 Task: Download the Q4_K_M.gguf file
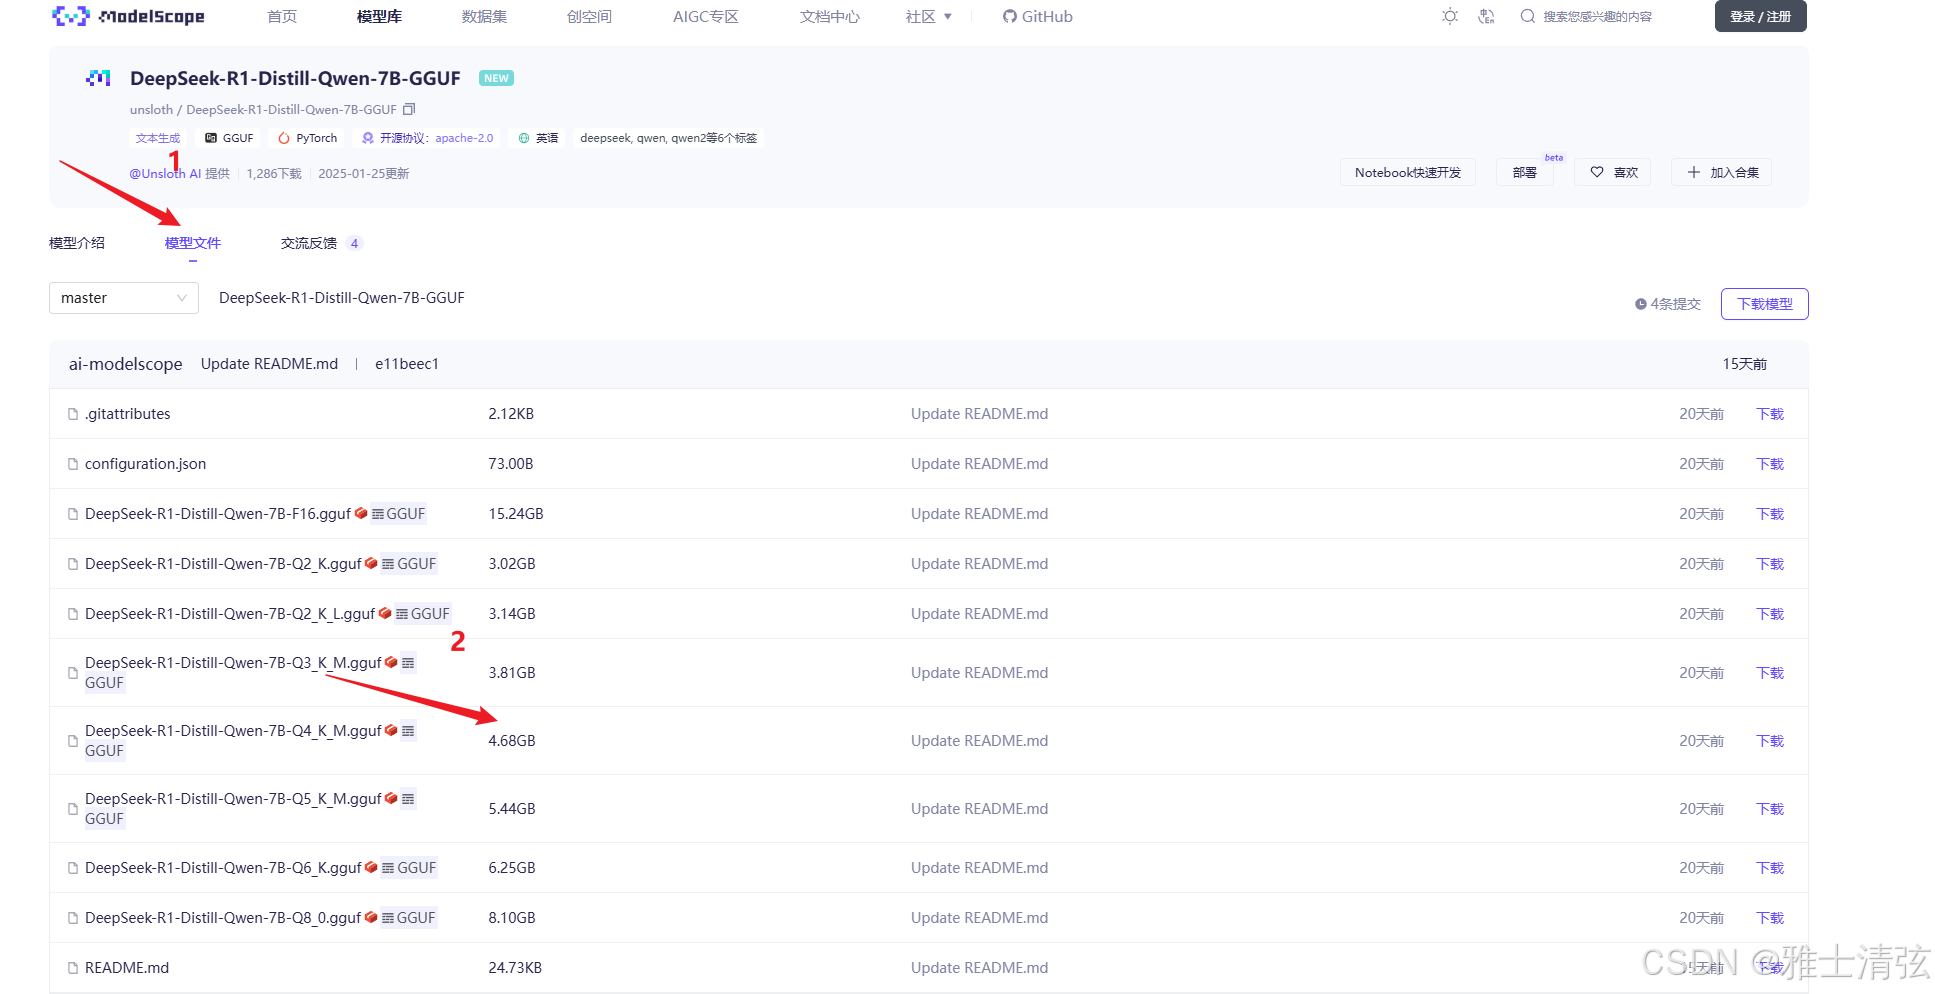(x=1770, y=741)
